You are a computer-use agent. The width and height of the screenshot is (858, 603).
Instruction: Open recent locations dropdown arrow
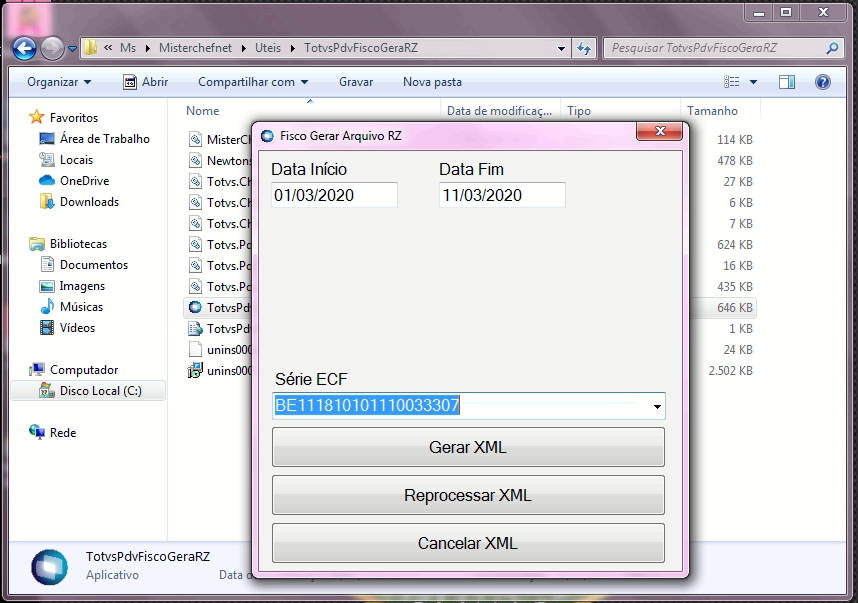(72, 49)
